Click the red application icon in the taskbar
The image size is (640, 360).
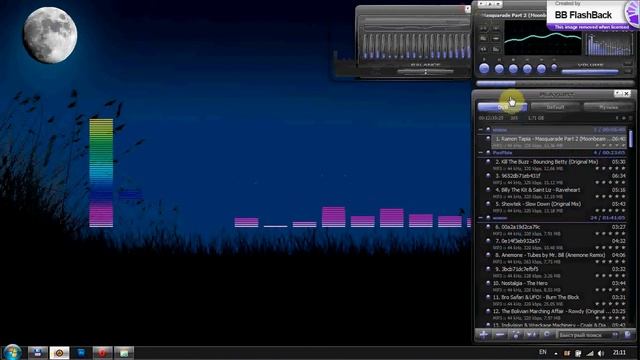pyautogui.click(x=102, y=353)
